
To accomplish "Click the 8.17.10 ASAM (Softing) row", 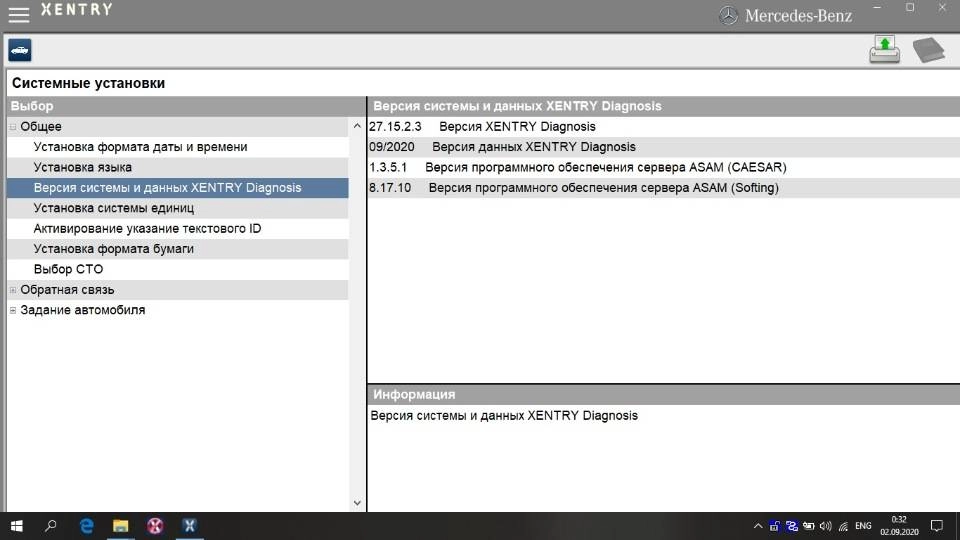I will [664, 188].
